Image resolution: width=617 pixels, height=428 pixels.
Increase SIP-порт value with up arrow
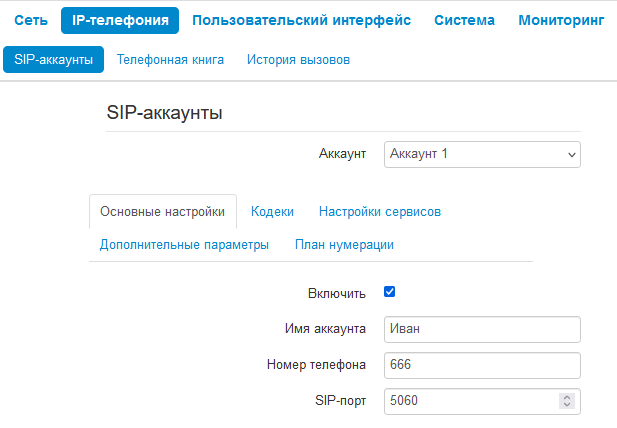tap(567, 396)
